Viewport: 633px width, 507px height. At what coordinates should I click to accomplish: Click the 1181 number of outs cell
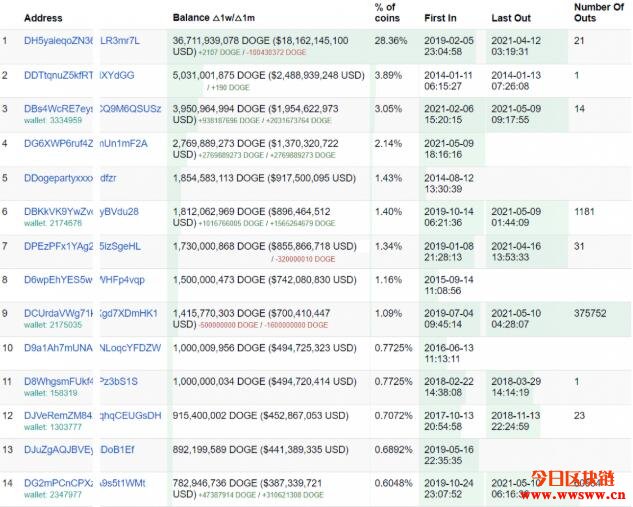pyautogui.click(x=584, y=212)
